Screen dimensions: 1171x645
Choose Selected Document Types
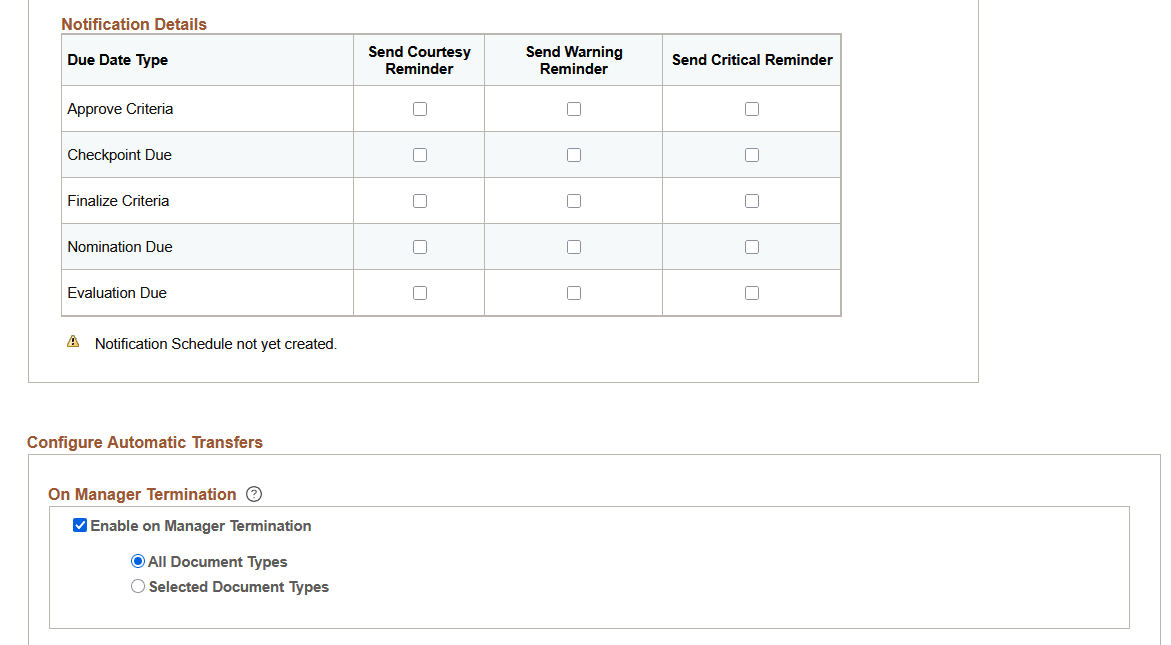click(x=138, y=586)
